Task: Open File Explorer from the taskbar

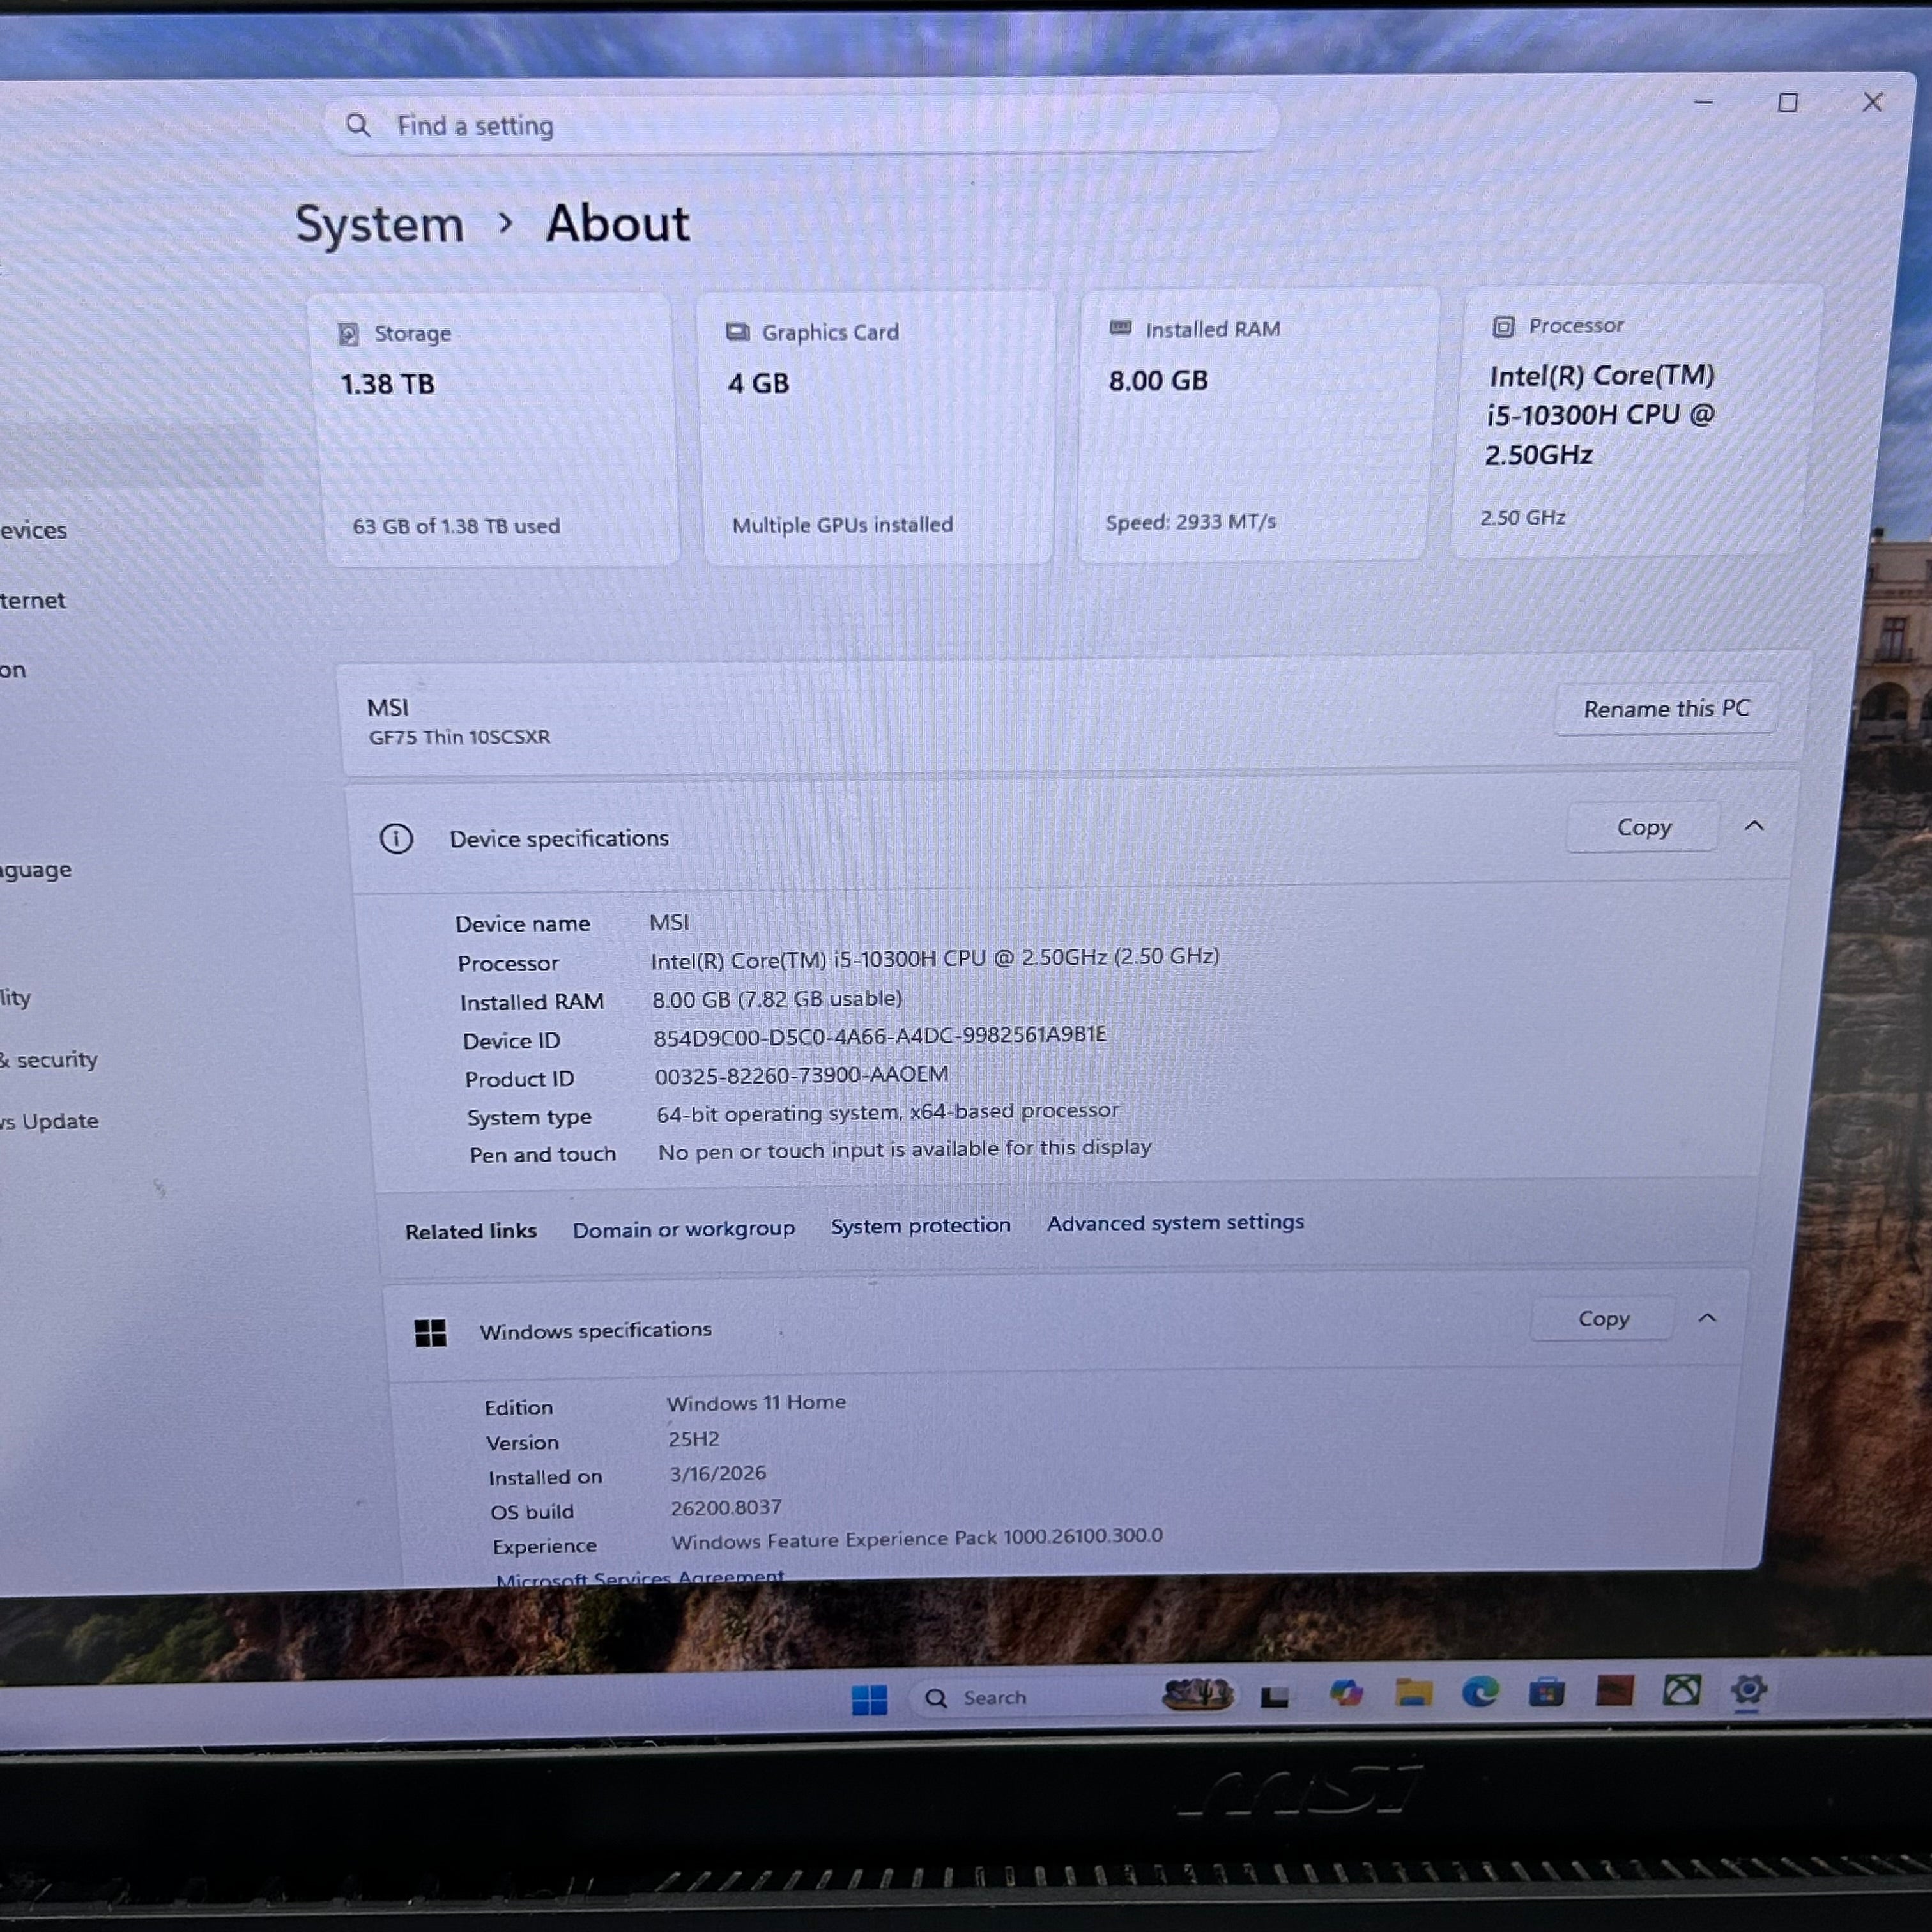Action: [x=1413, y=1692]
